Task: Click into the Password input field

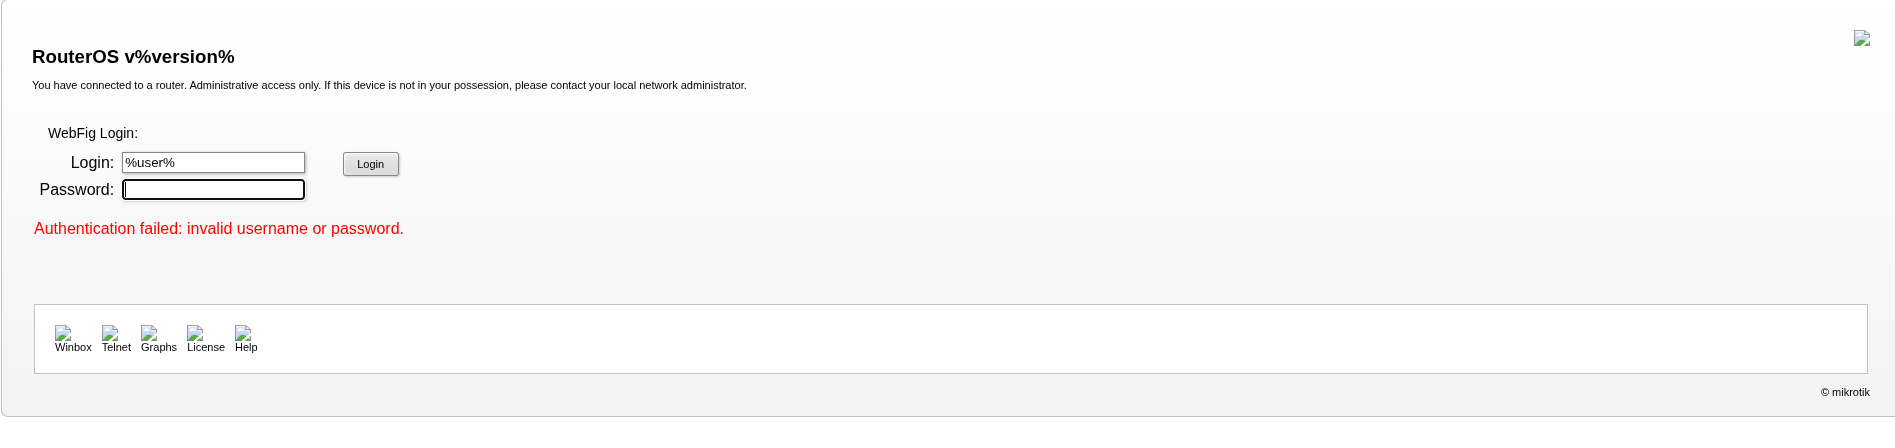Action: coord(213,190)
